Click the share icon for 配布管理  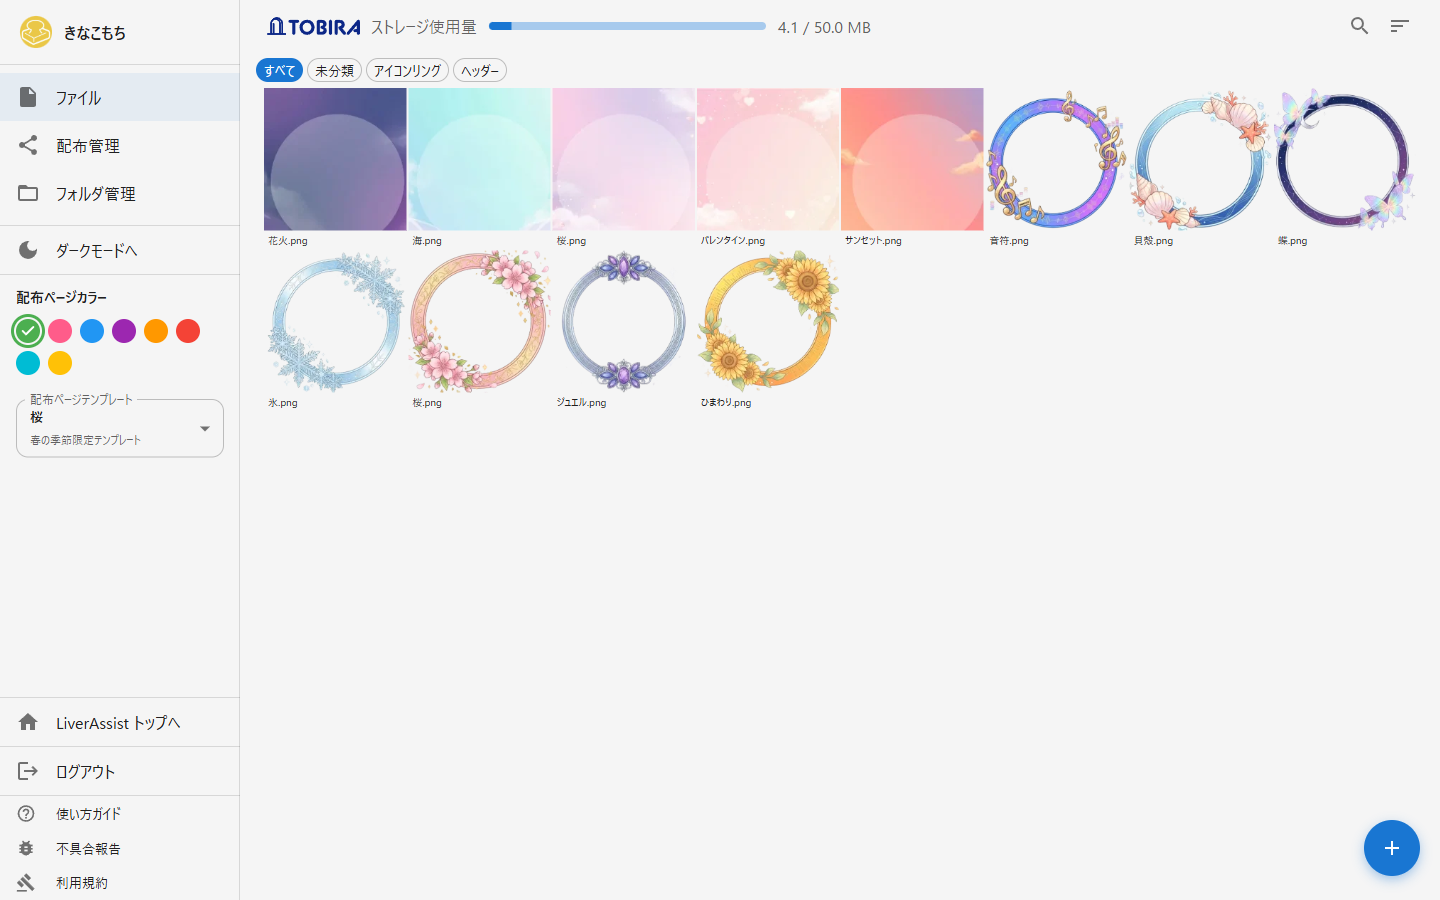[x=28, y=145]
